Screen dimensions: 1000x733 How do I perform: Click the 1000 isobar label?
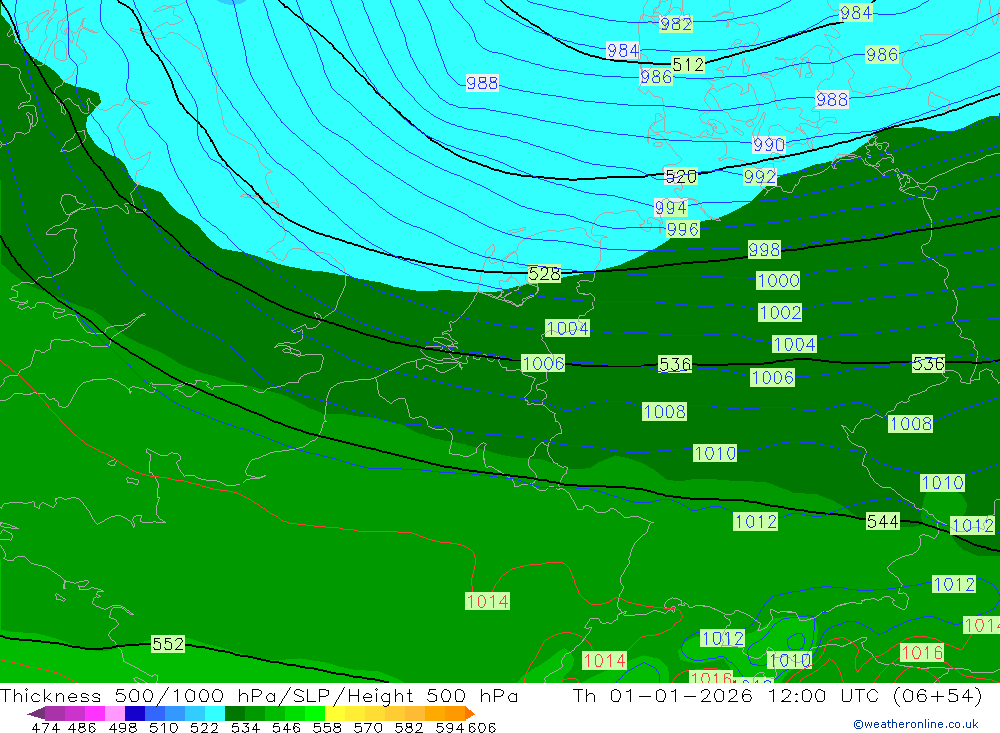778,280
